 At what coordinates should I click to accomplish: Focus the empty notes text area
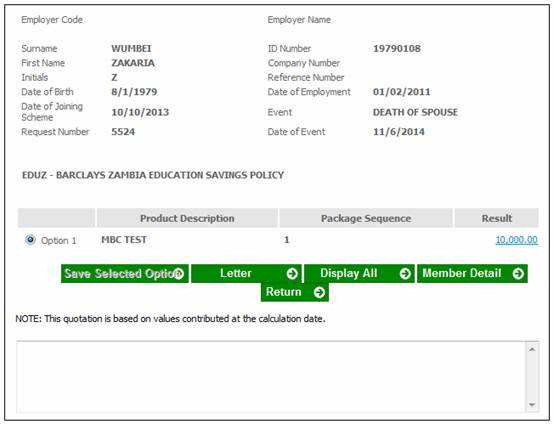pos(271,377)
